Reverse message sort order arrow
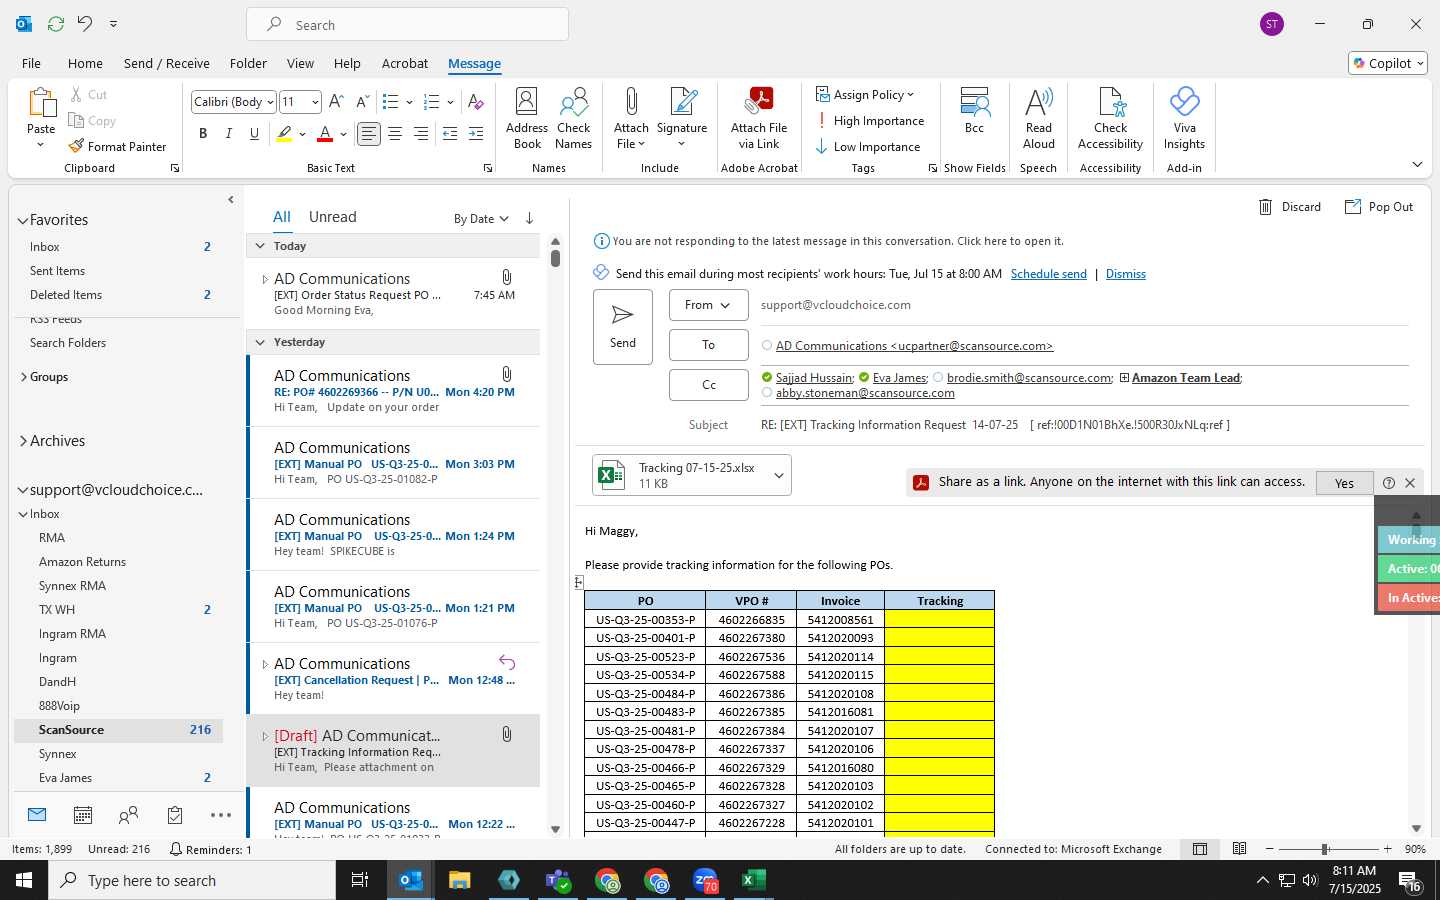This screenshot has height=900, width=1440. [529, 218]
